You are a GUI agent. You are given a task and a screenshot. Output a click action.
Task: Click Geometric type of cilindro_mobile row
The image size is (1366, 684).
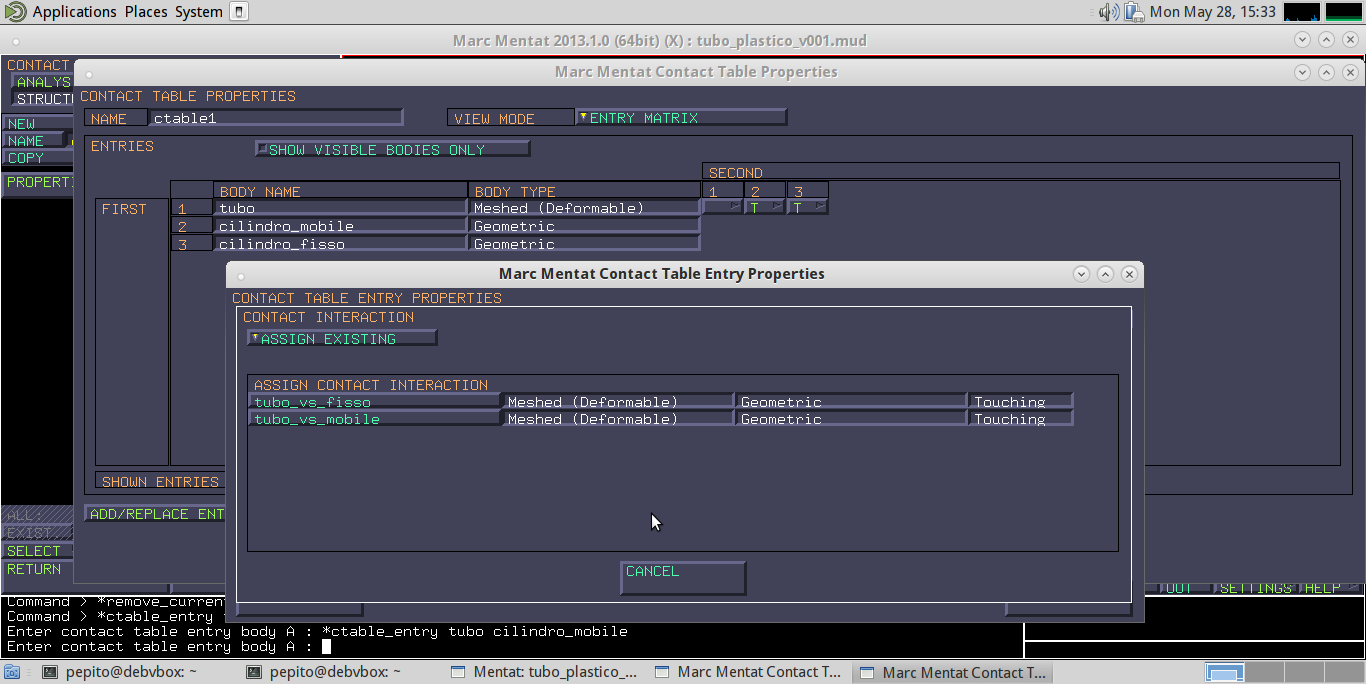pyautogui.click(x=584, y=226)
